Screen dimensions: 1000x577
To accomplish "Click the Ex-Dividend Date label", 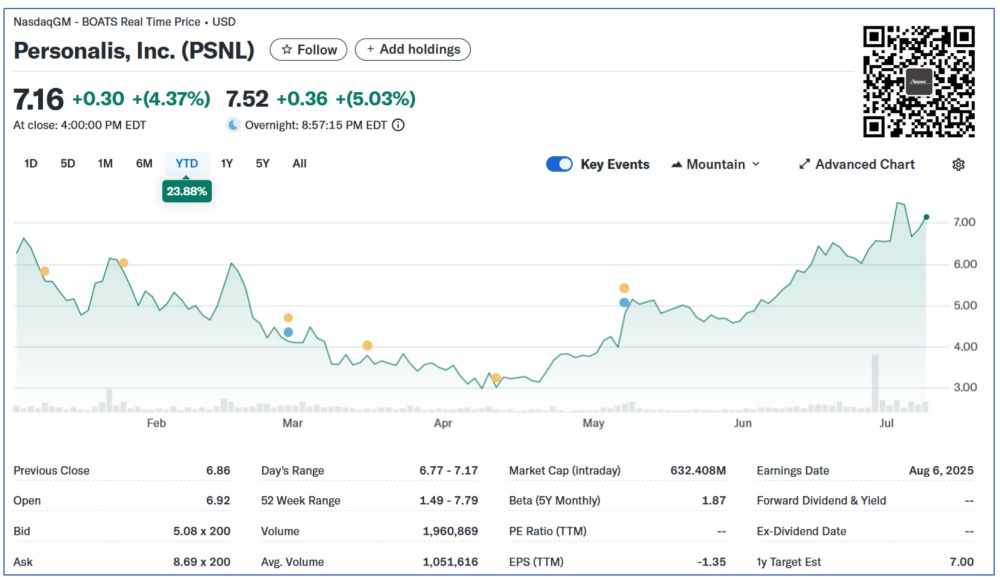I will 802,531.
